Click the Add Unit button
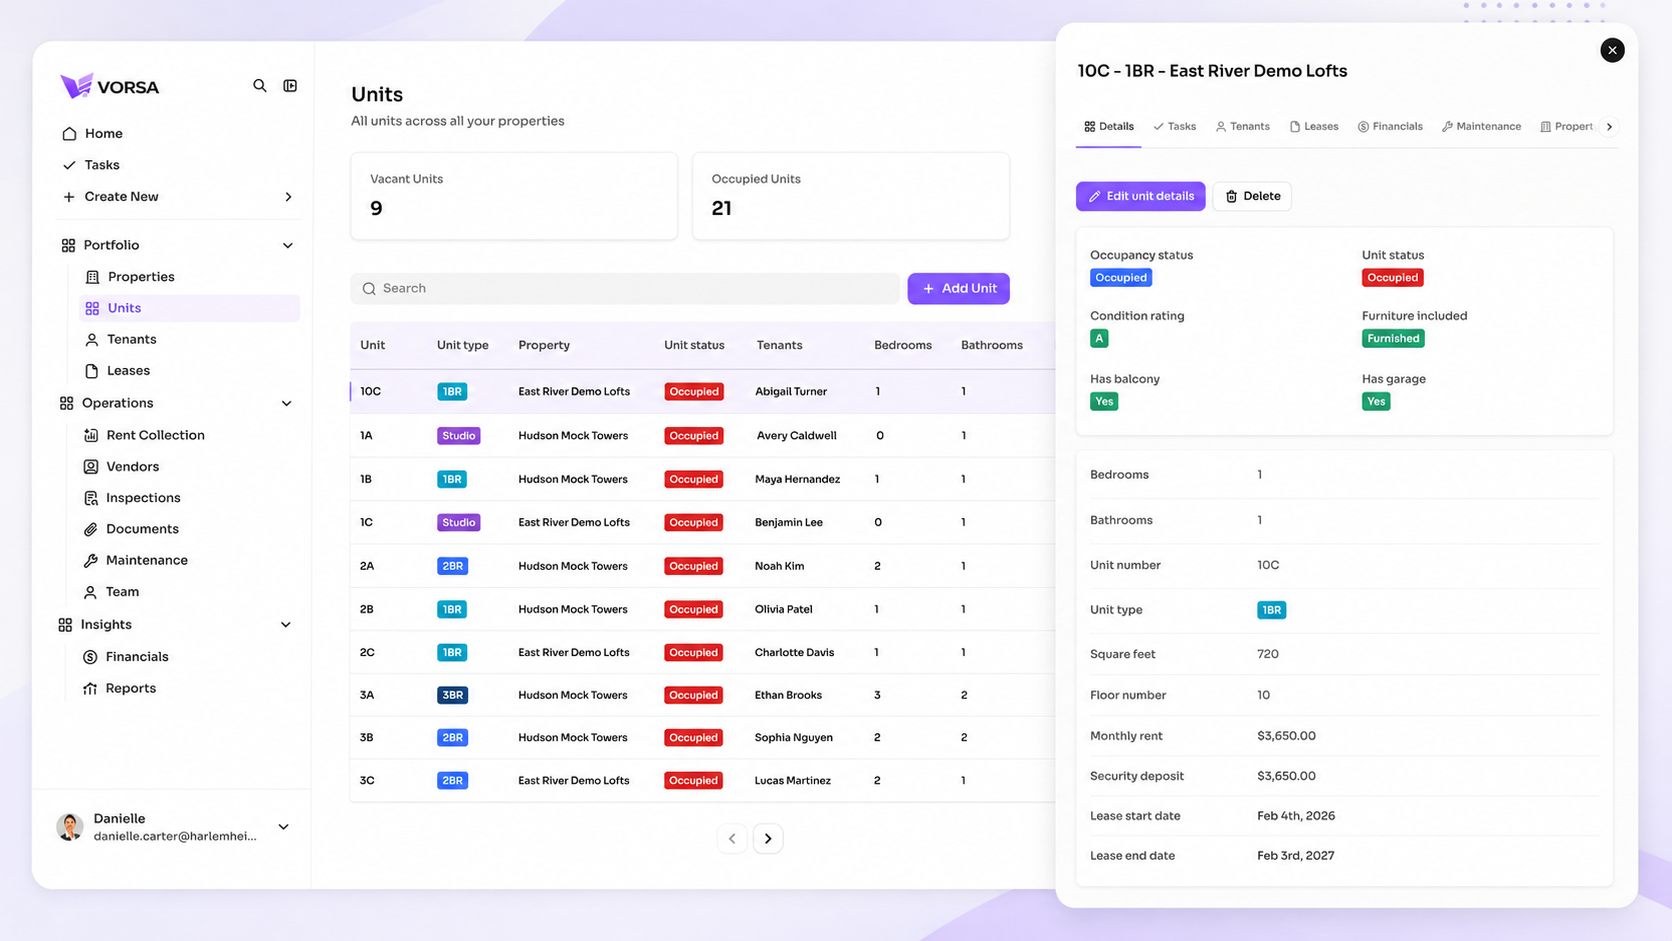The height and width of the screenshot is (941, 1672). tap(958, 289)
